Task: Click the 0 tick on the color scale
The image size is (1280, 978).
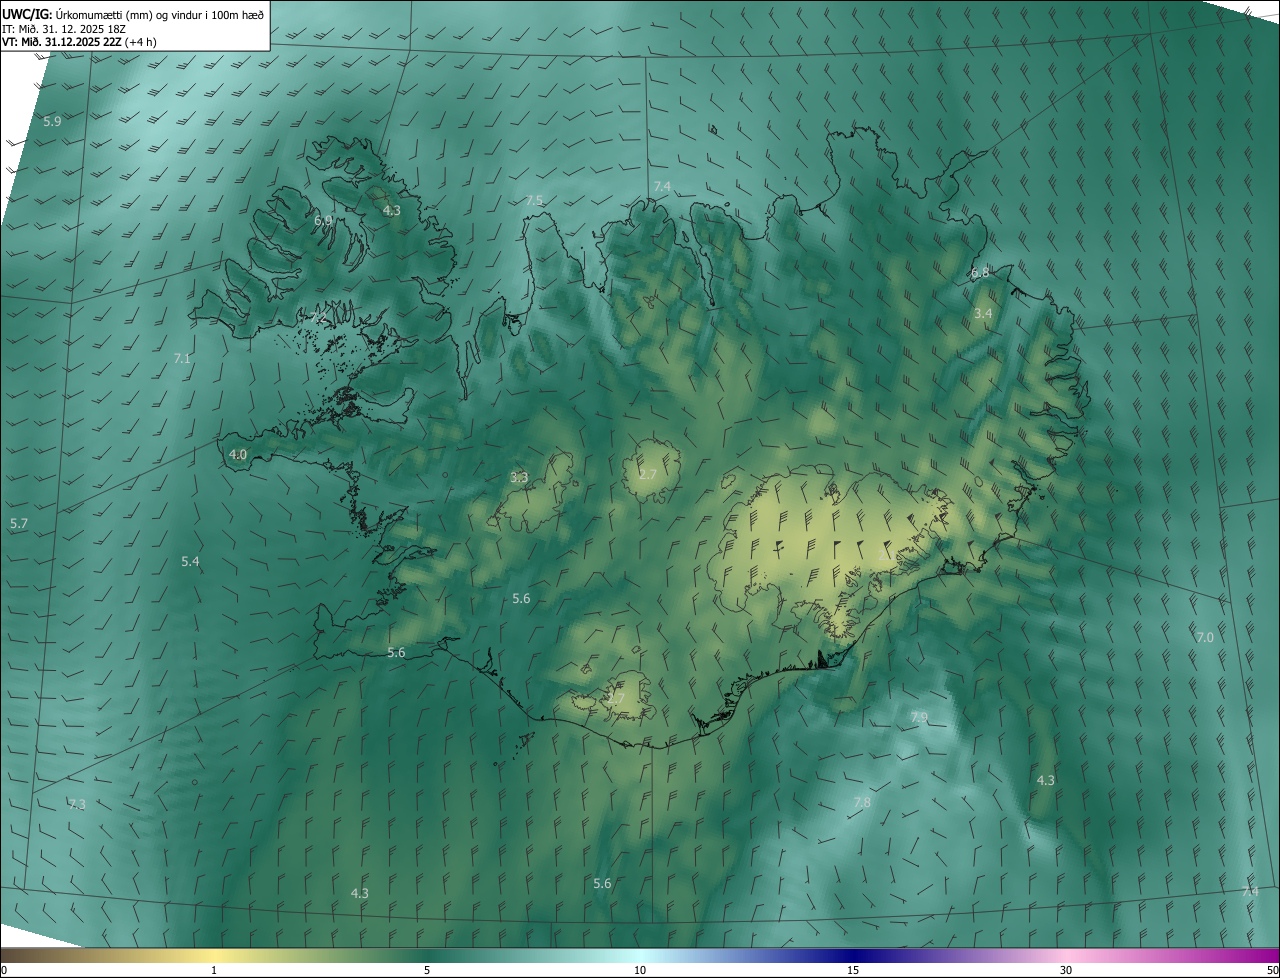Action: pos(4,971)
